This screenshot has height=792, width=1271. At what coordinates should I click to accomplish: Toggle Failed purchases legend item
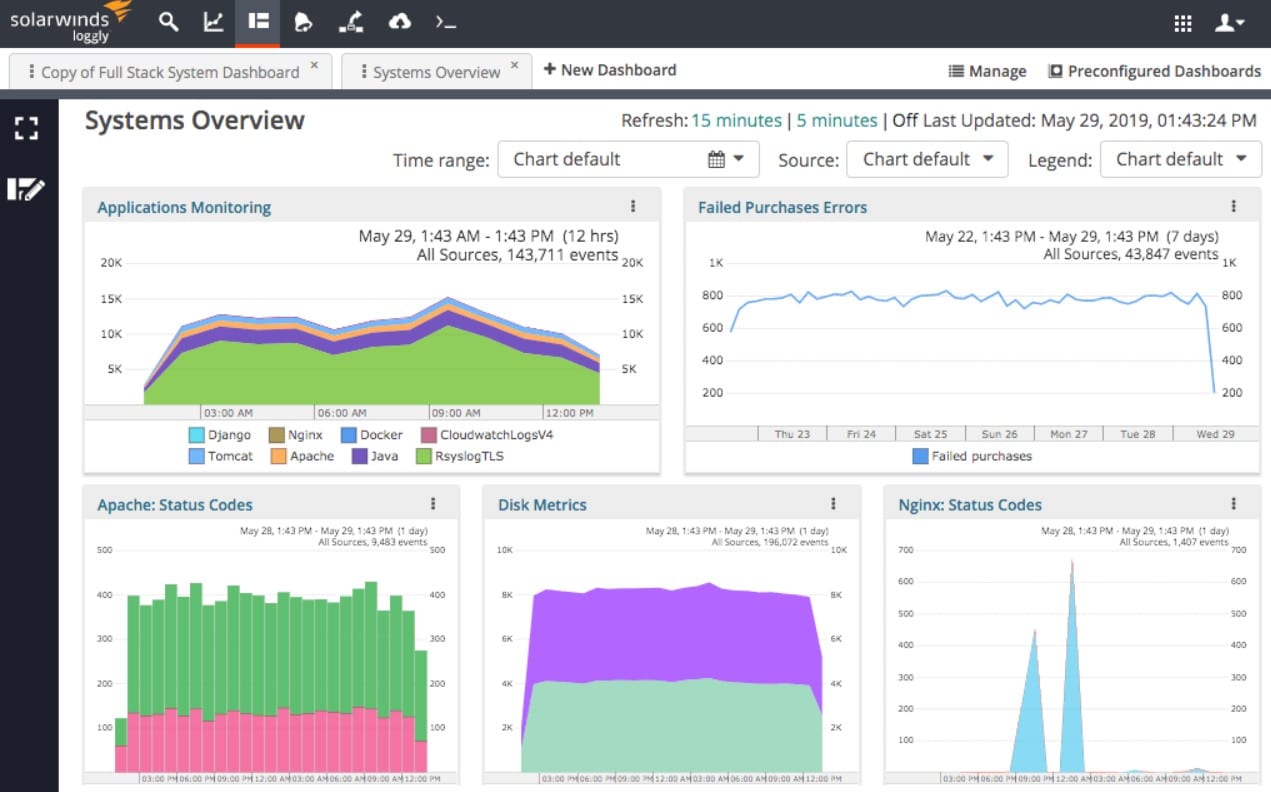971,456
